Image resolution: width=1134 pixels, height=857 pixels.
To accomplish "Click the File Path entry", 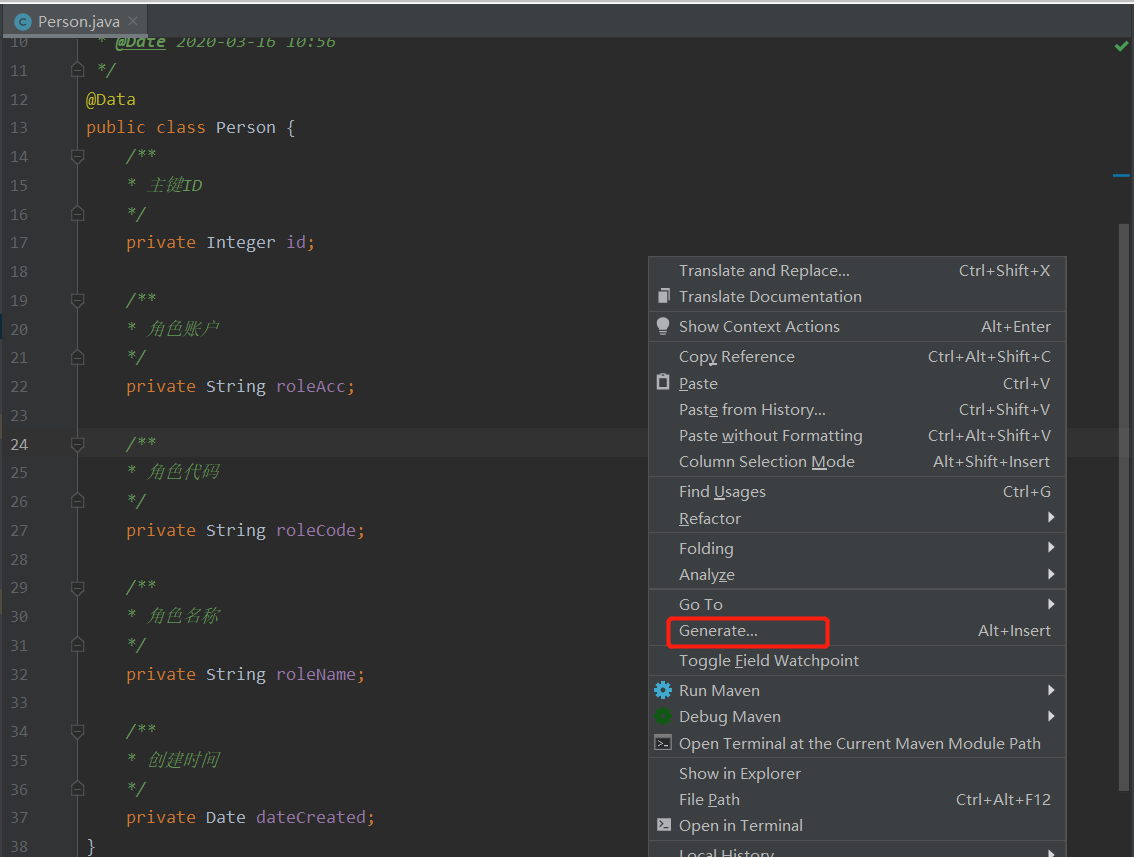I will tap(709, 799).
